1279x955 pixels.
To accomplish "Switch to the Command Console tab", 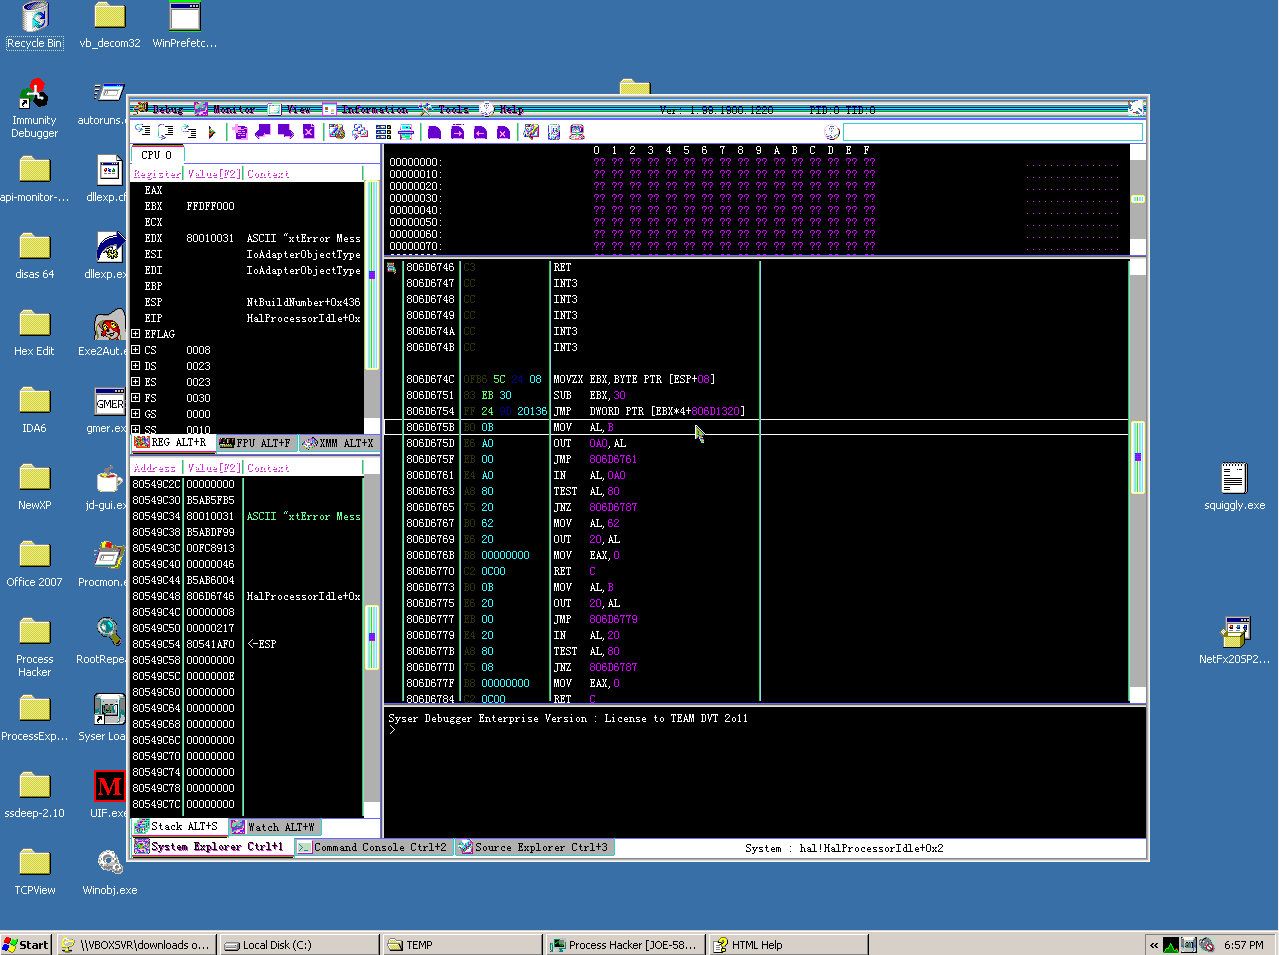I will 372,847.
